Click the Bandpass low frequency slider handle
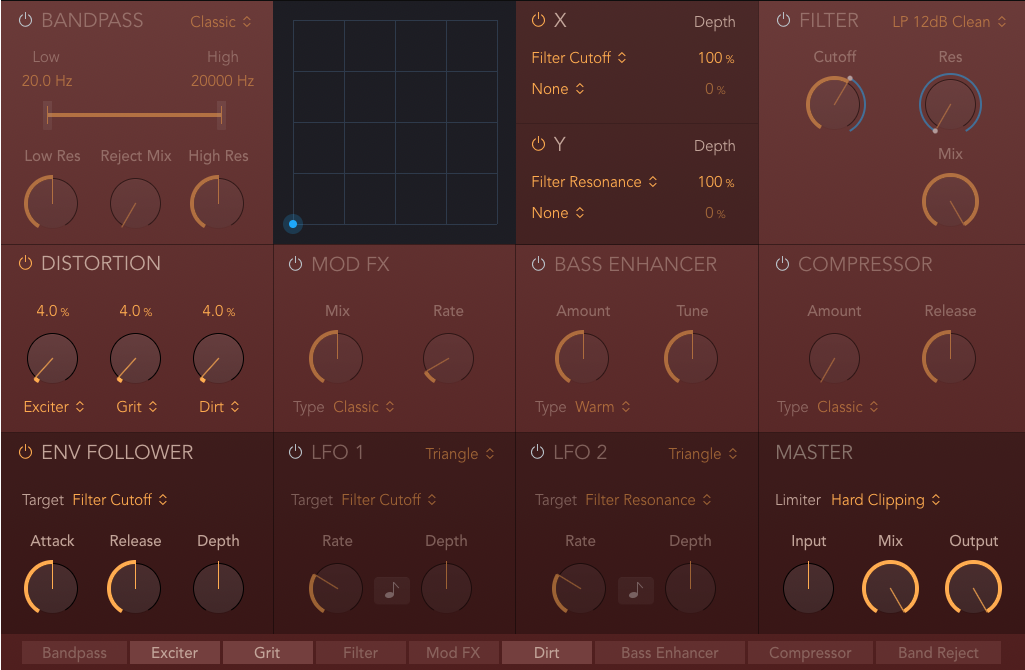Image resolution: width=1025 pixels, height=670 pixels. pos(47,115)
